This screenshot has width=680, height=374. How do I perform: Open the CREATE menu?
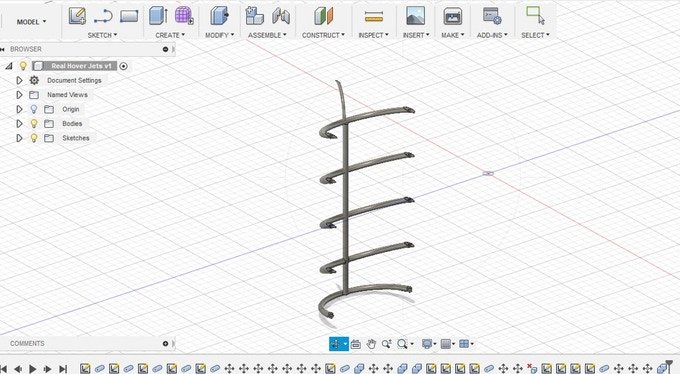point(170,35)
